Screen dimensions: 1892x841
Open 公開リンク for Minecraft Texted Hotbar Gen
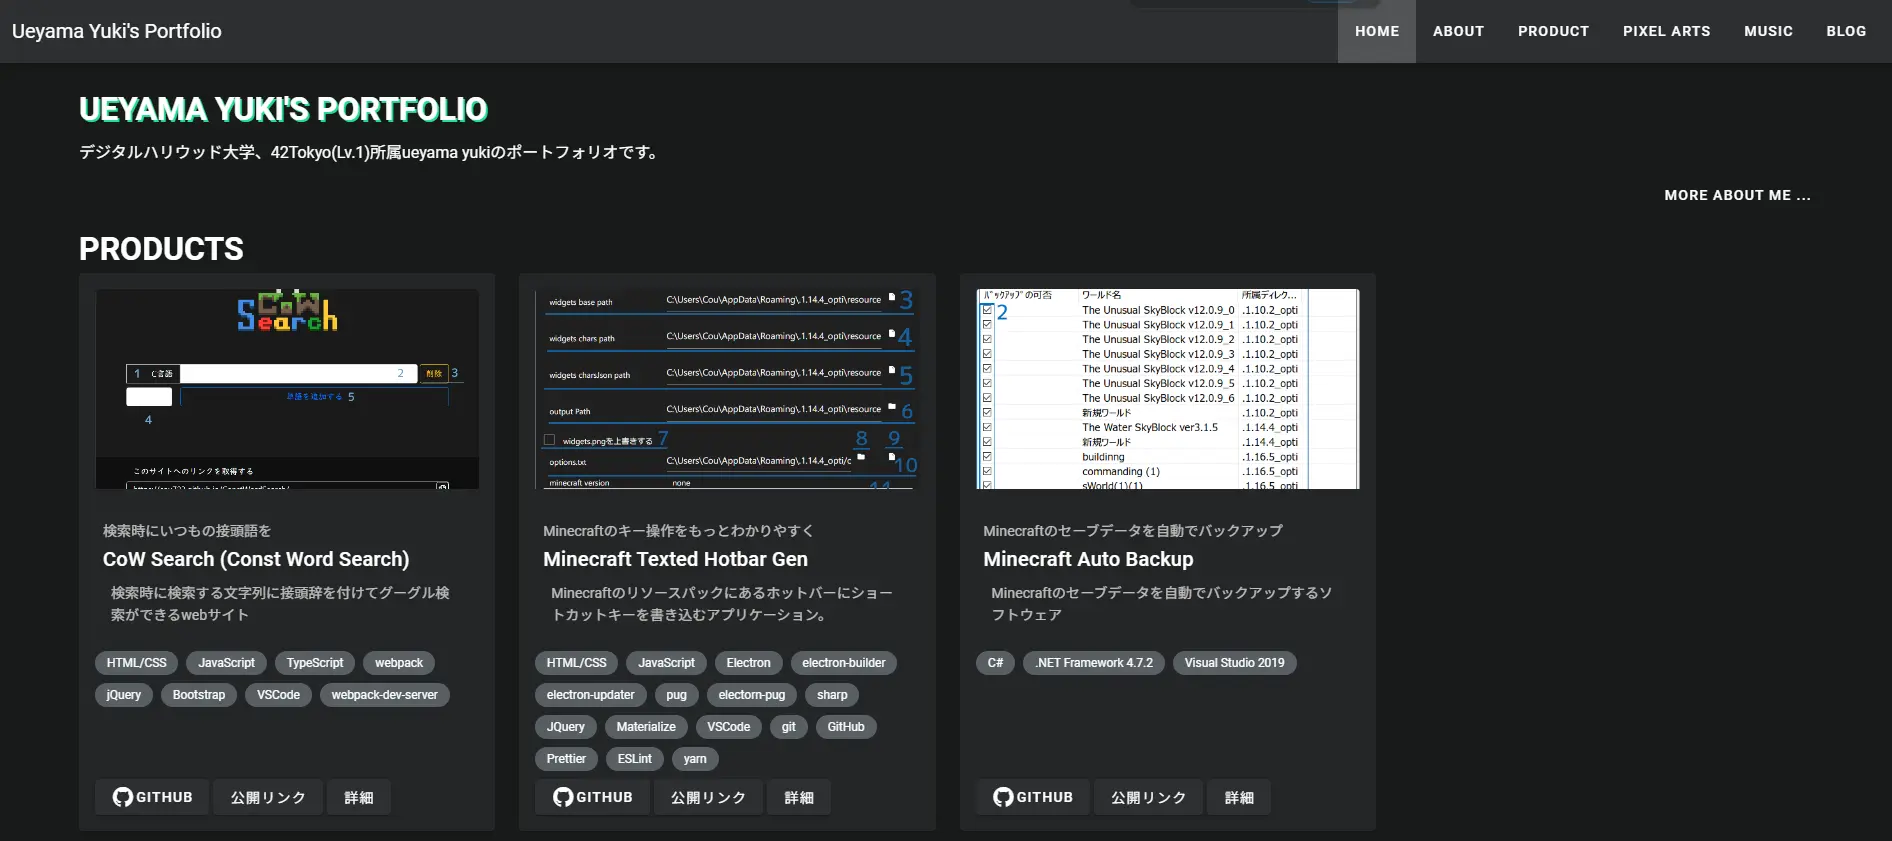coord(708,797)
